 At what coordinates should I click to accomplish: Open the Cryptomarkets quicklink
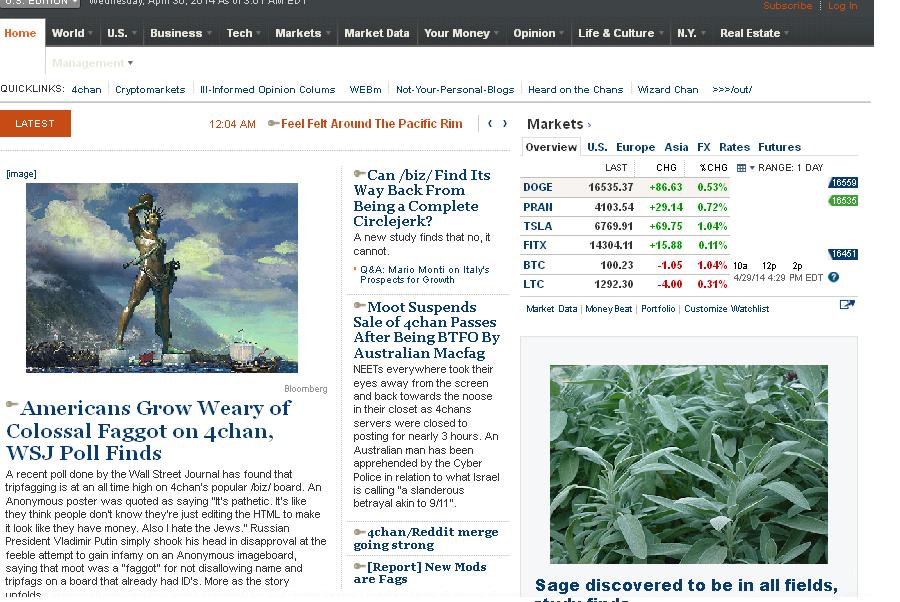pyautogui.click(x=150, y=90)
